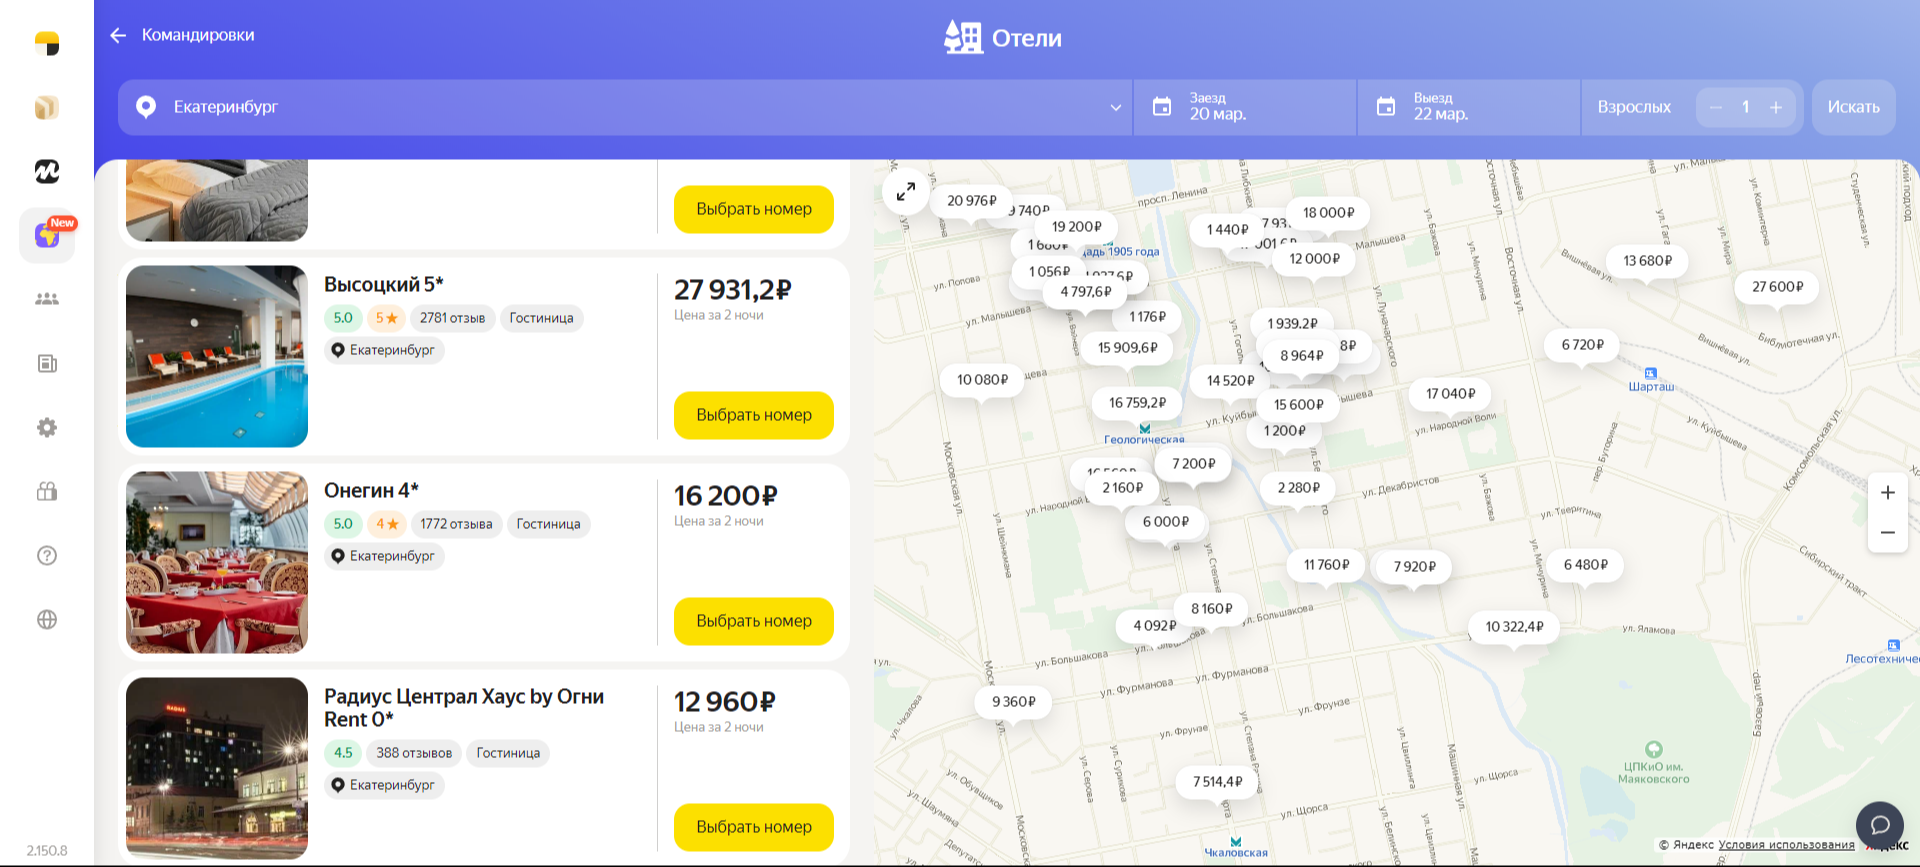This screenshot has height=867, width=1920.
Task: Open the box icon in the sidebar
Action: 47,108
